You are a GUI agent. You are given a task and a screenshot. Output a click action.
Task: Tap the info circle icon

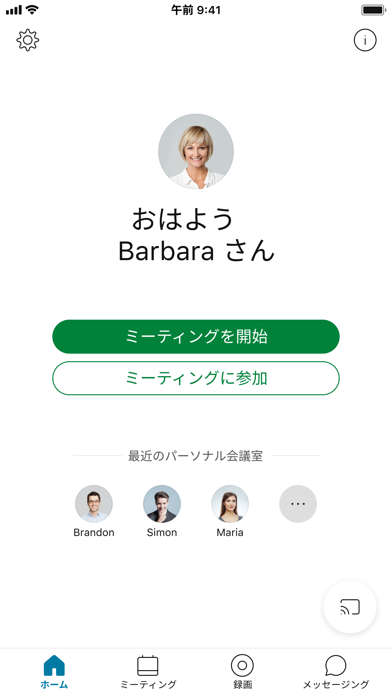point(365,40)
